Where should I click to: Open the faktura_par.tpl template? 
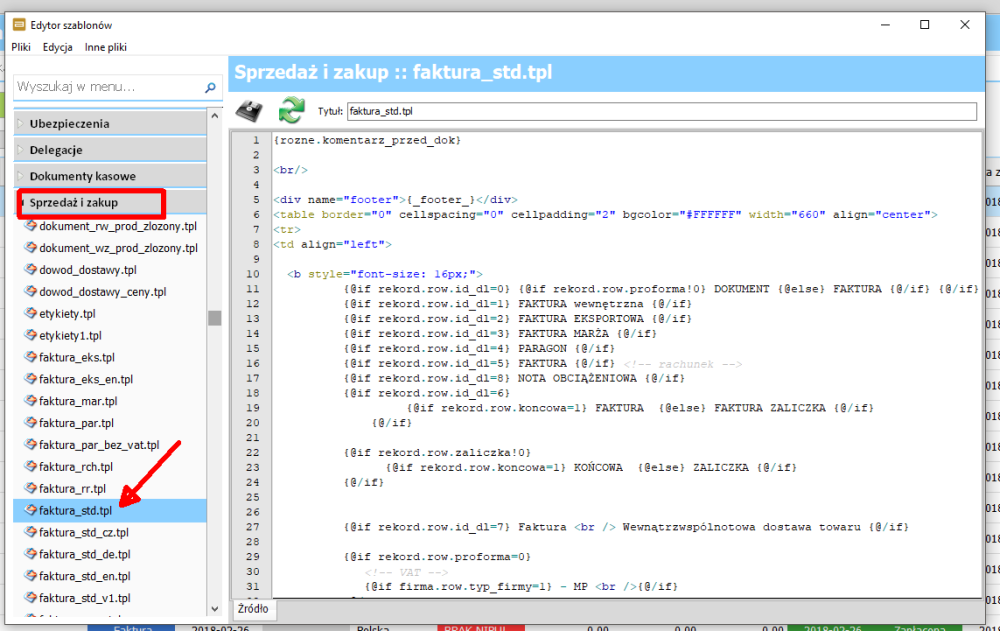coord(76,423)
